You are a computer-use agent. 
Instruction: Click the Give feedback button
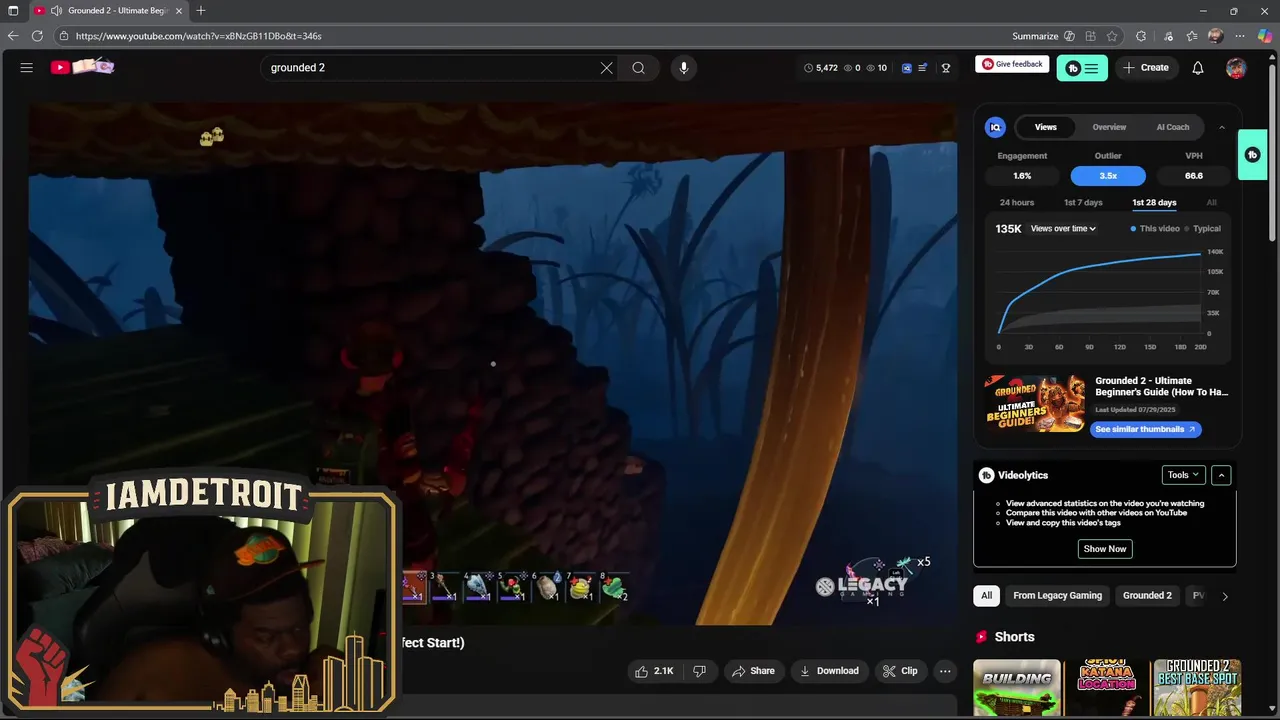(x=1012, y=64)
